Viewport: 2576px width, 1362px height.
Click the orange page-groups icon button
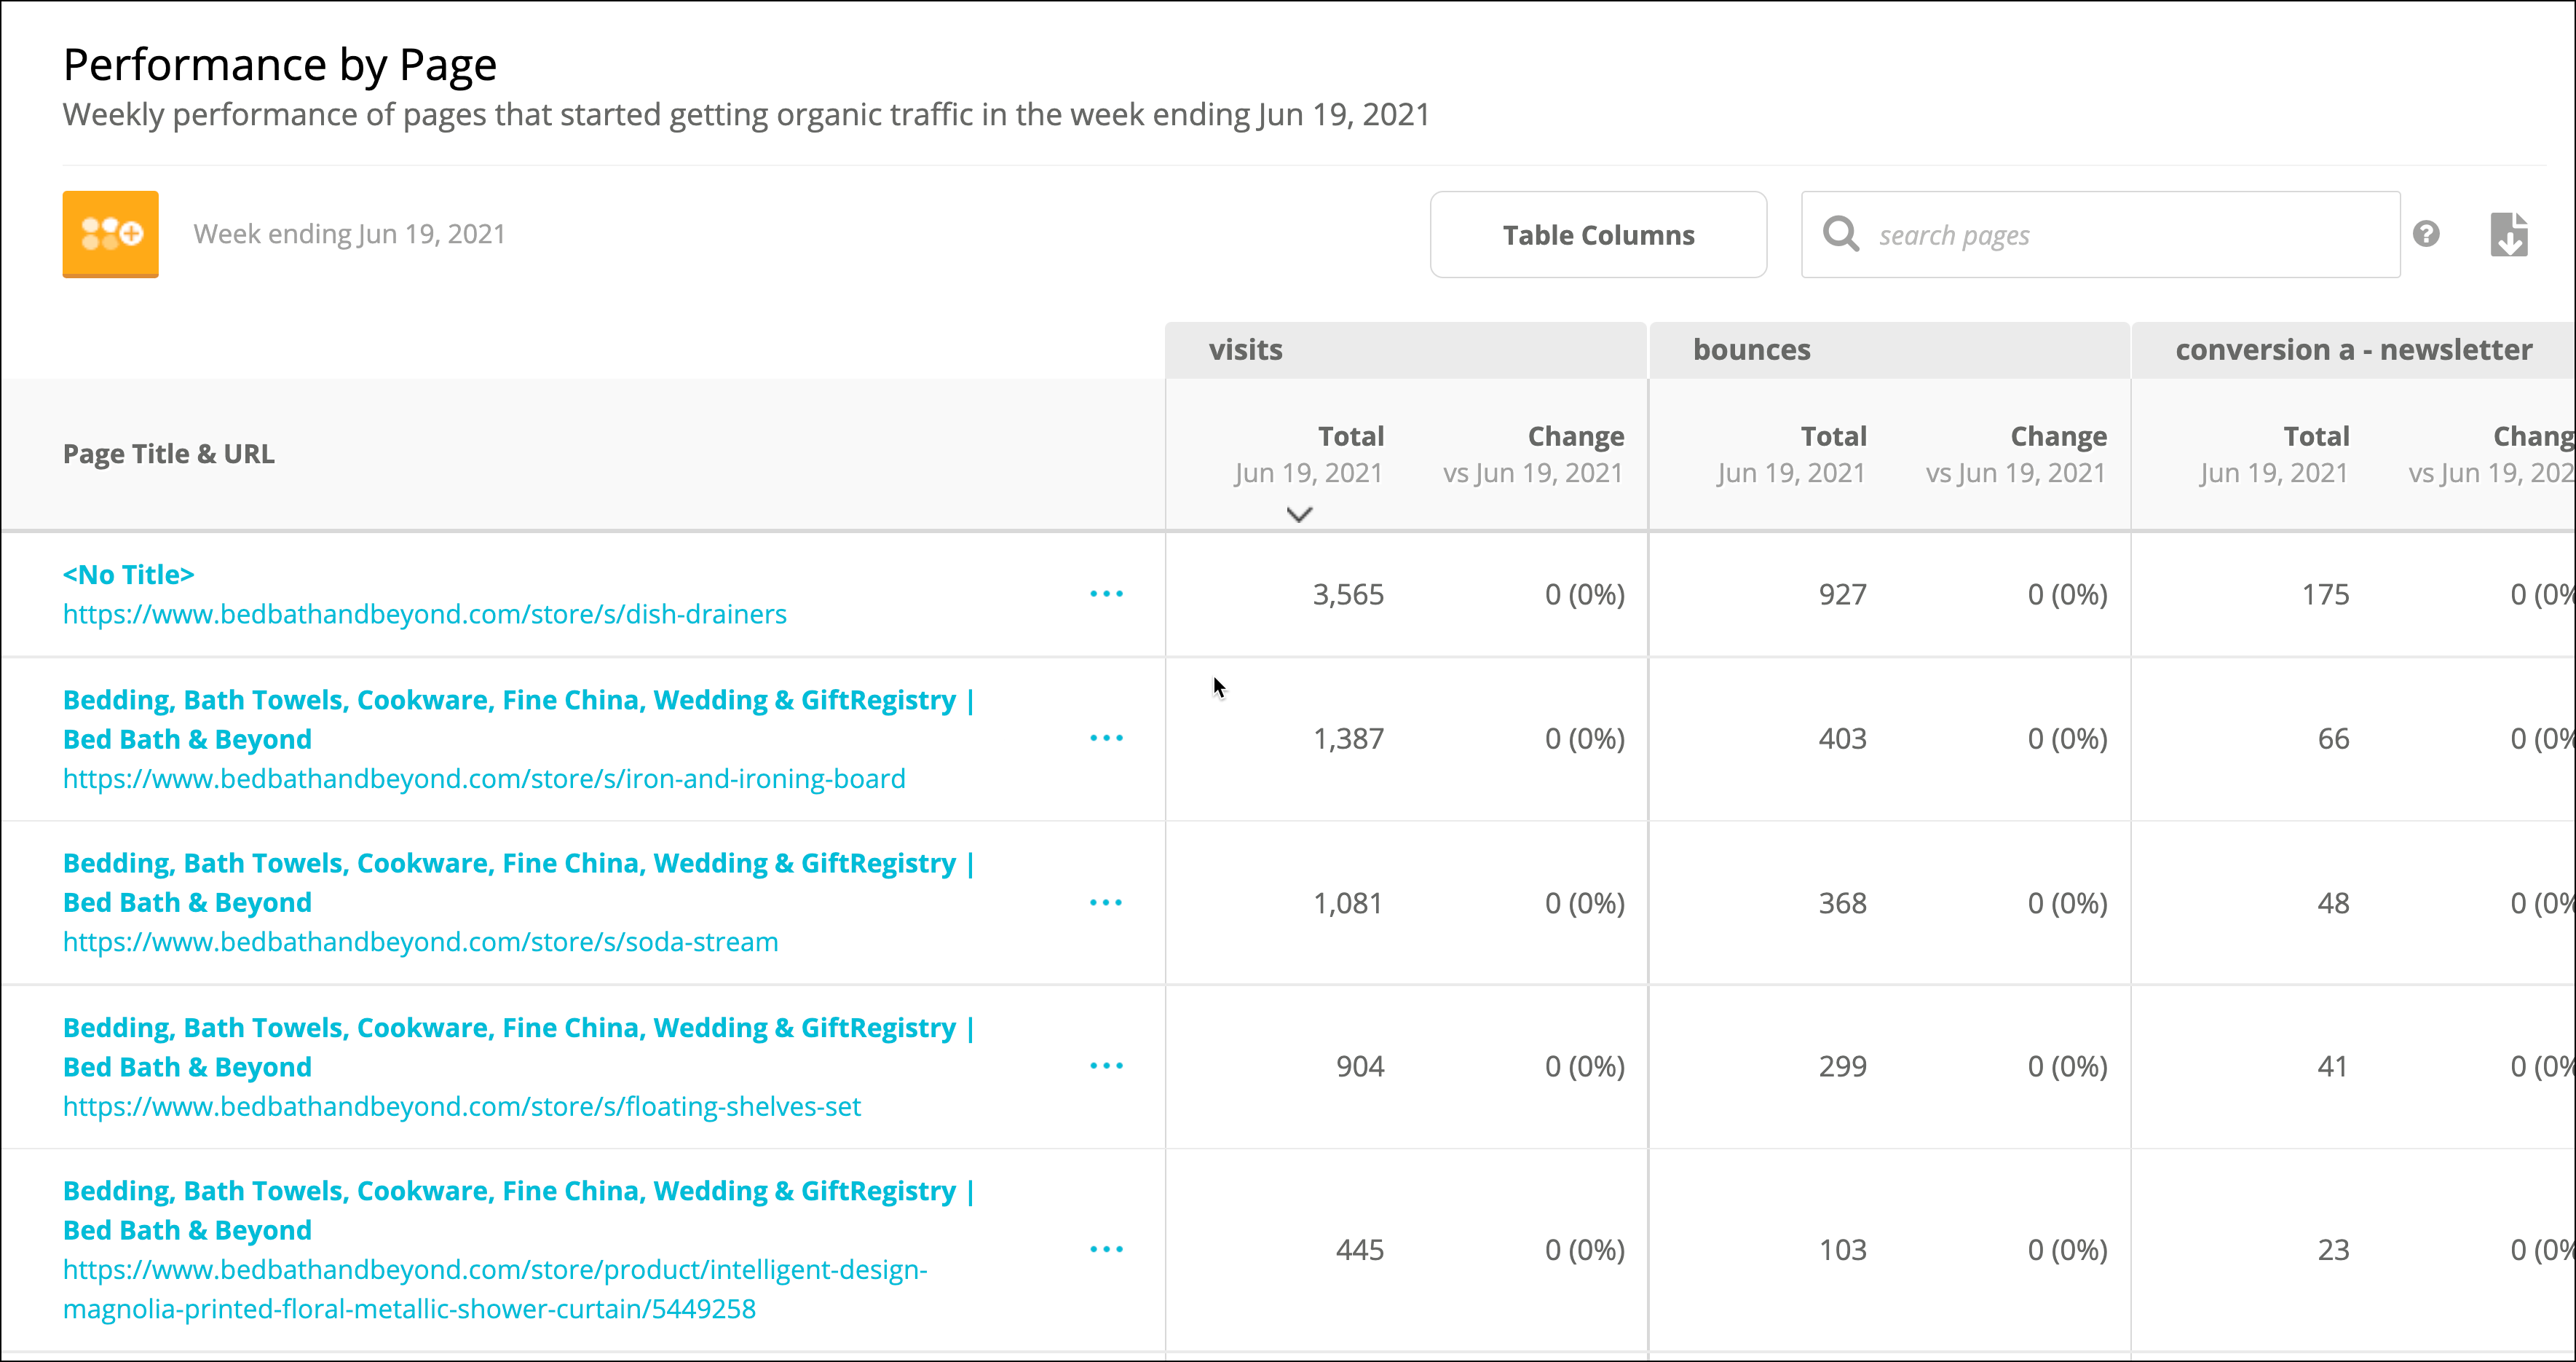pos(110,234)
